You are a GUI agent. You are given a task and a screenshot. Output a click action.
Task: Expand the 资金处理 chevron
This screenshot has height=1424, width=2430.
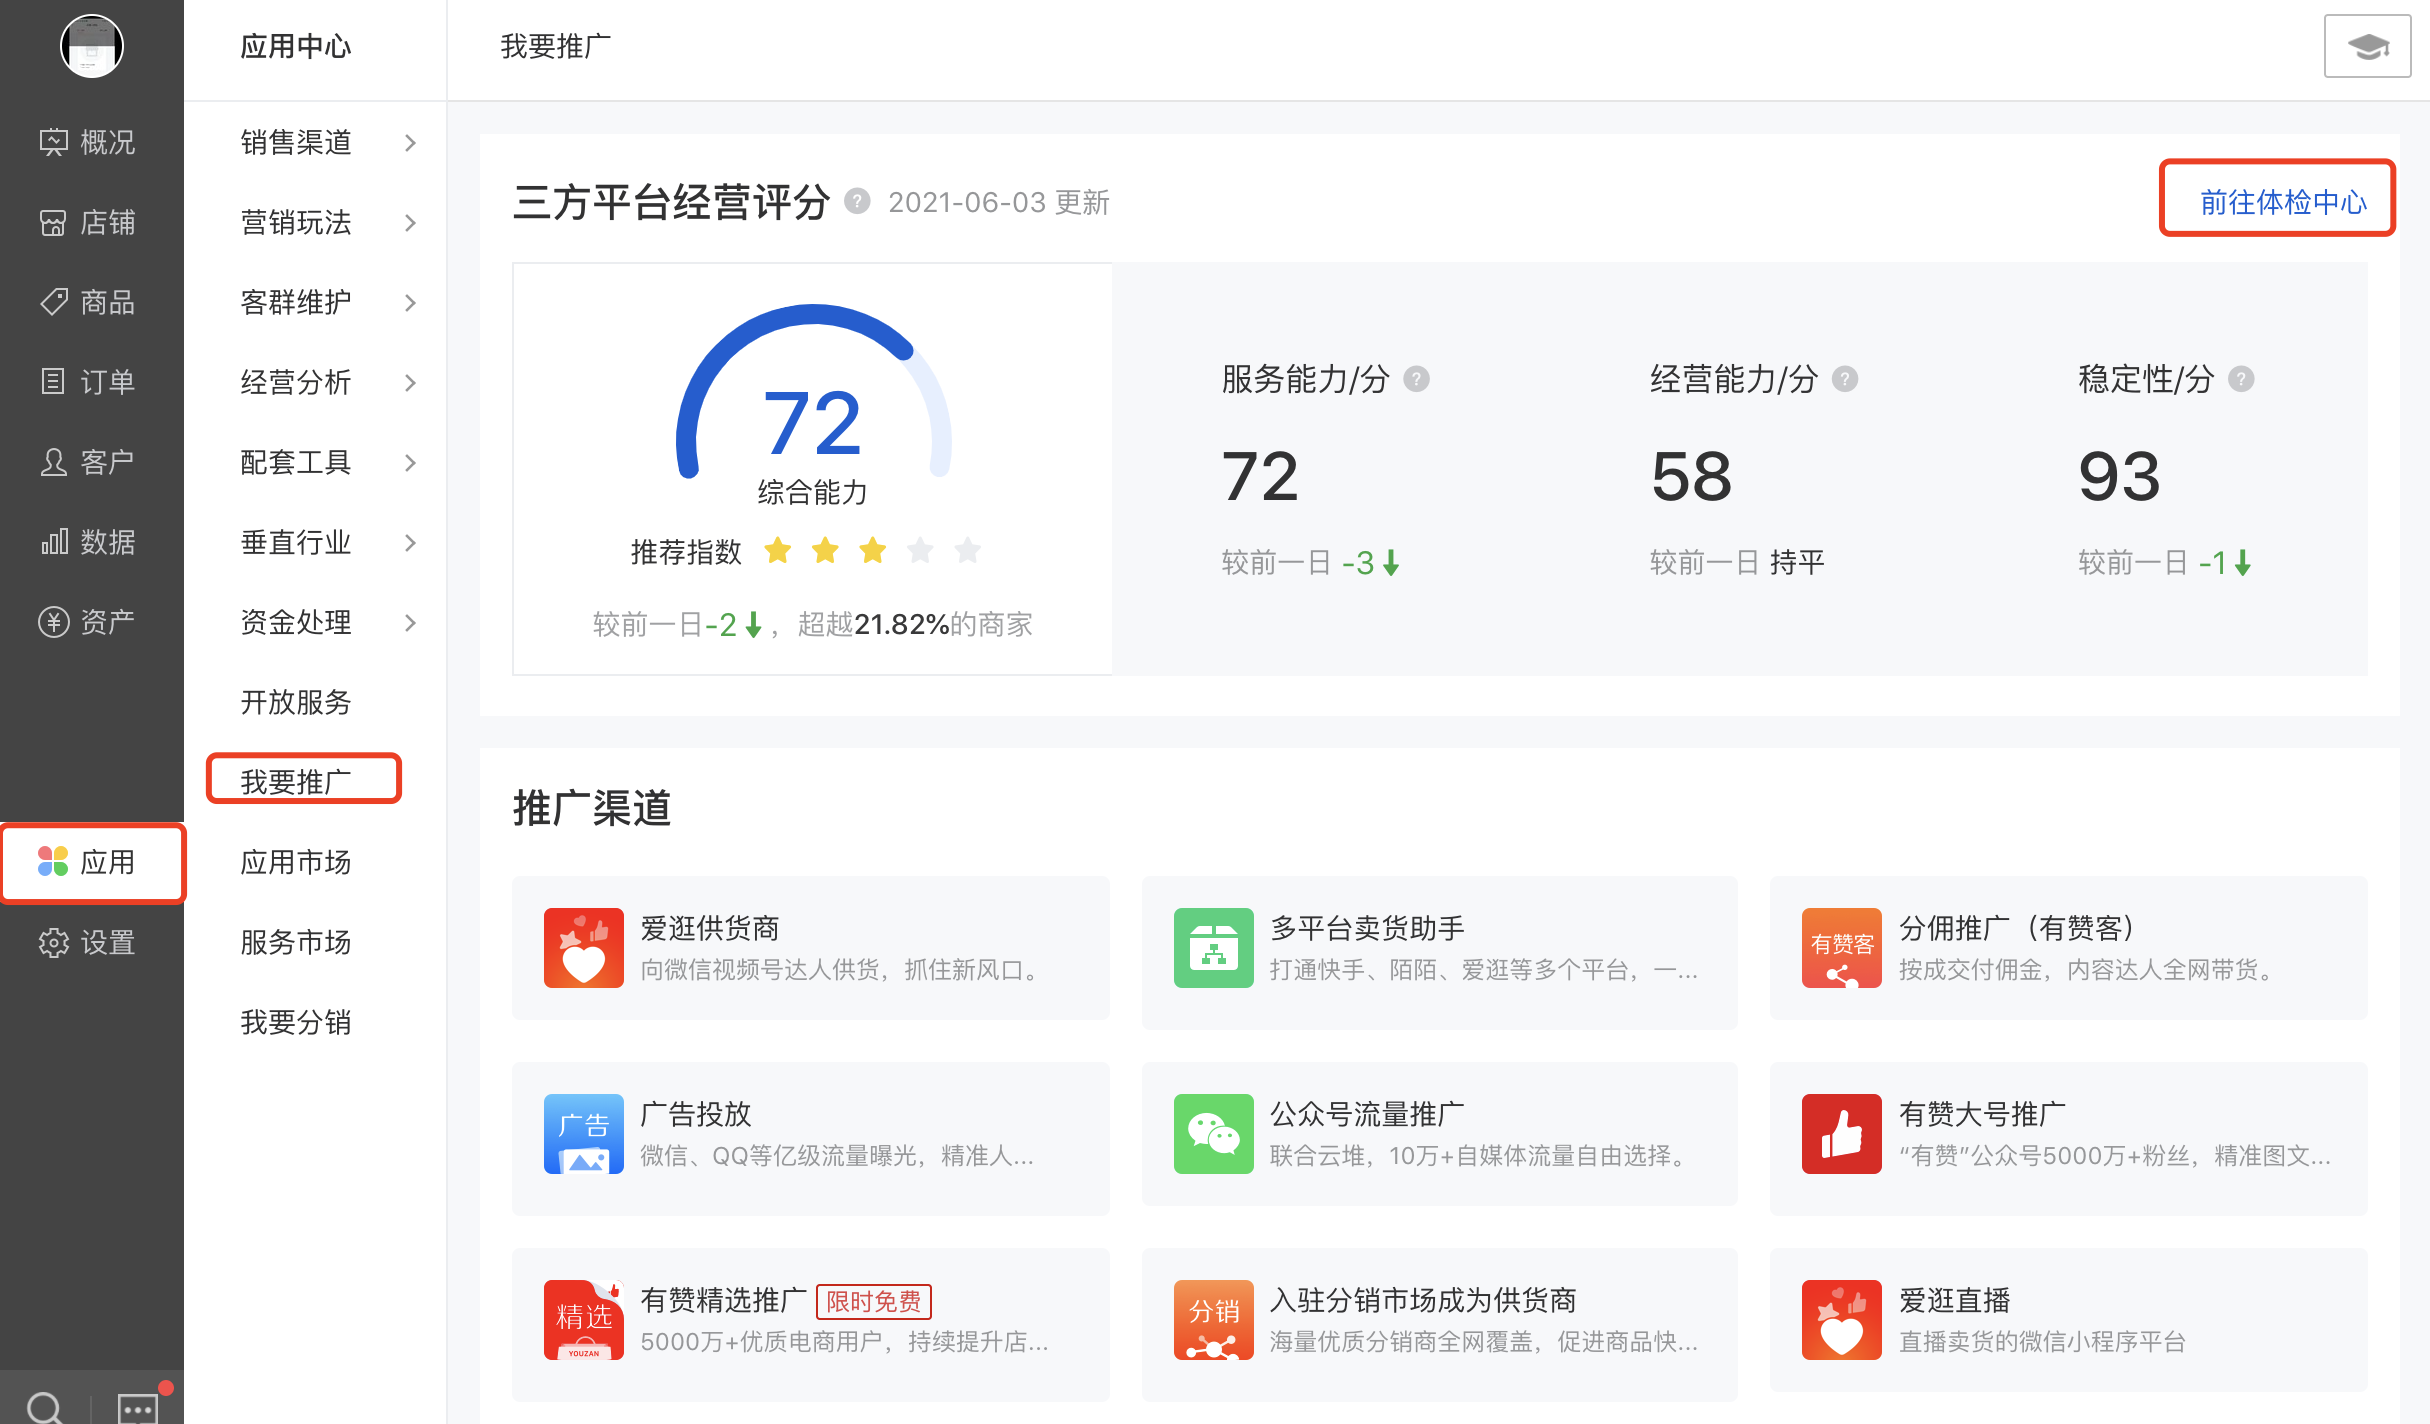[x=410, y=623]
